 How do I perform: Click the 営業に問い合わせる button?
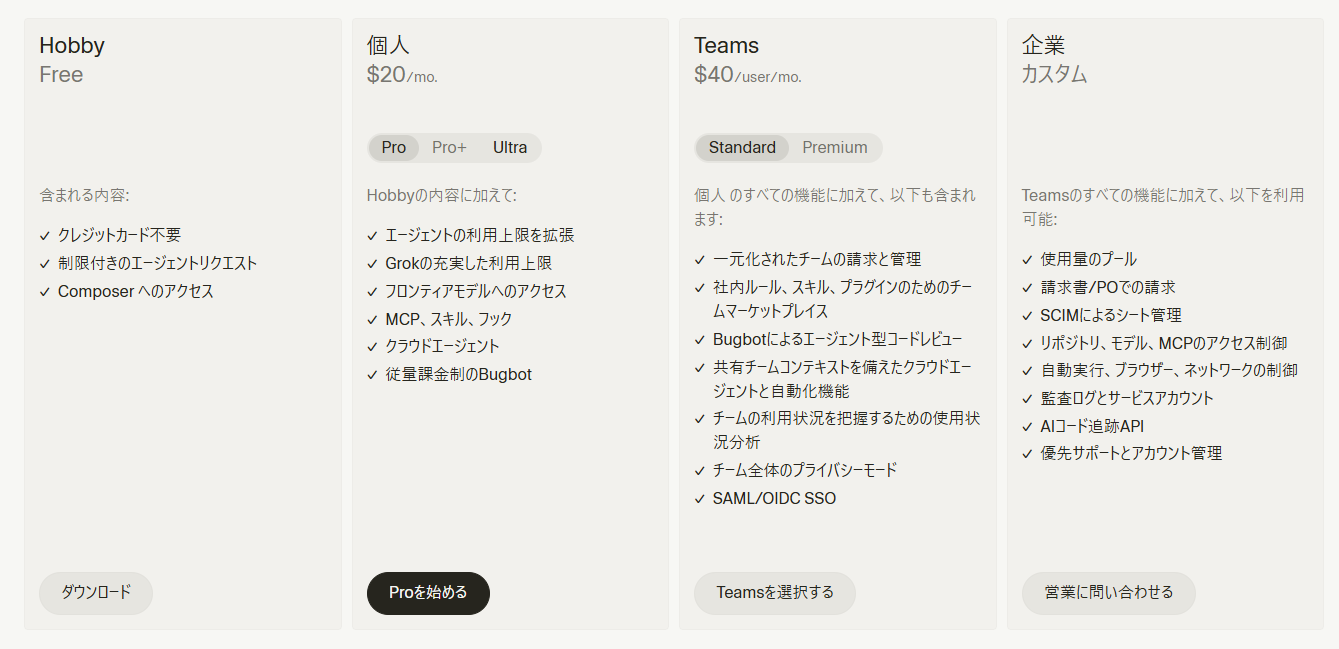pyautogui.click(x=1109, y=593)
